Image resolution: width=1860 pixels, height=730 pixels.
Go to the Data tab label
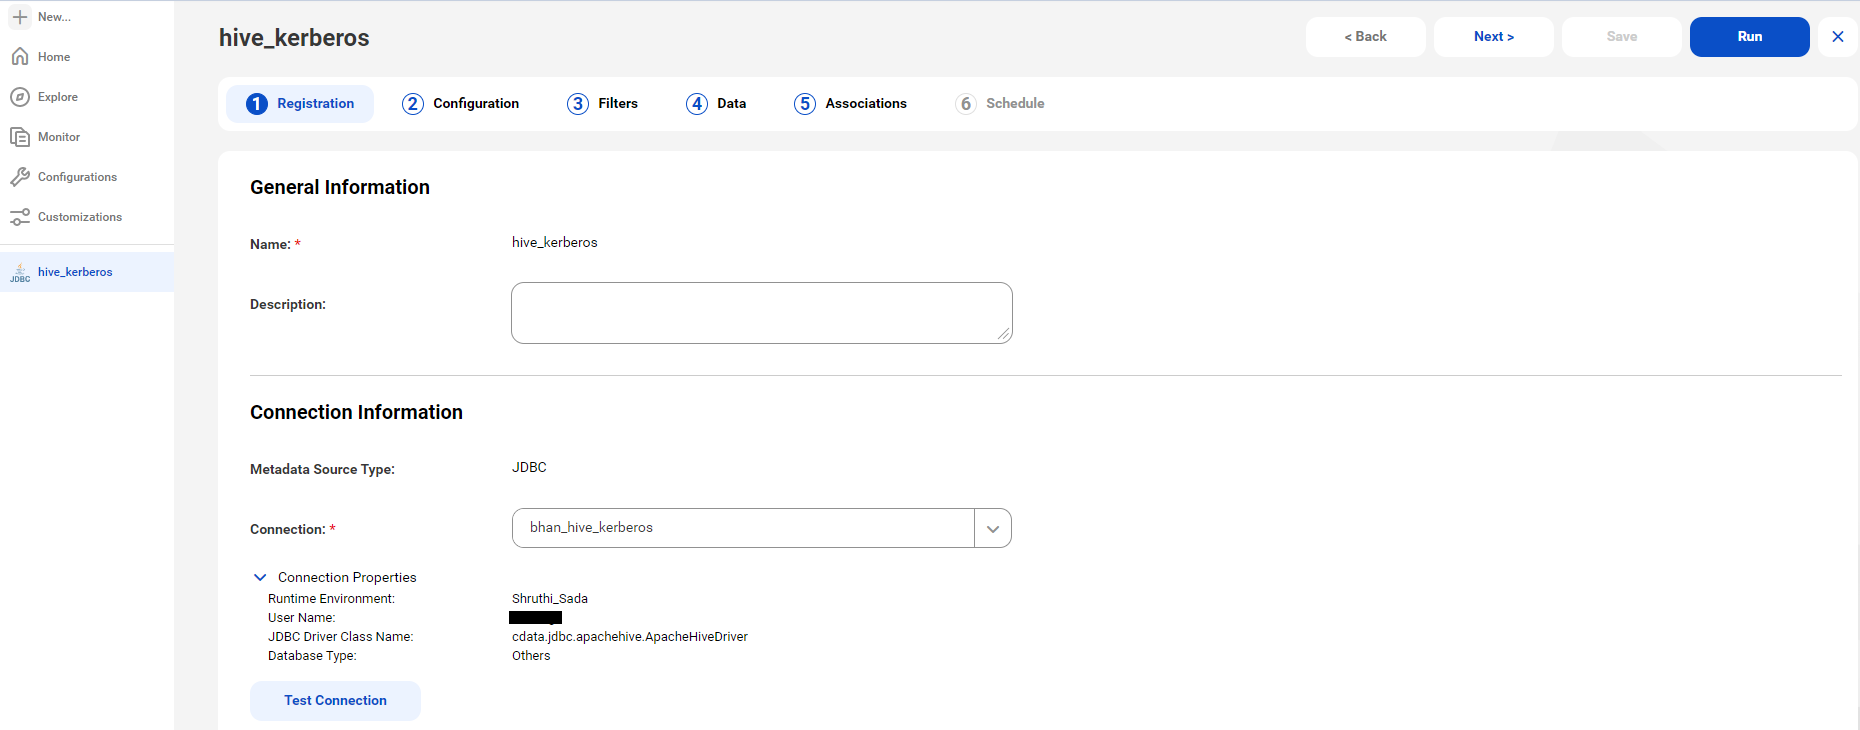[x=732, y=103]
